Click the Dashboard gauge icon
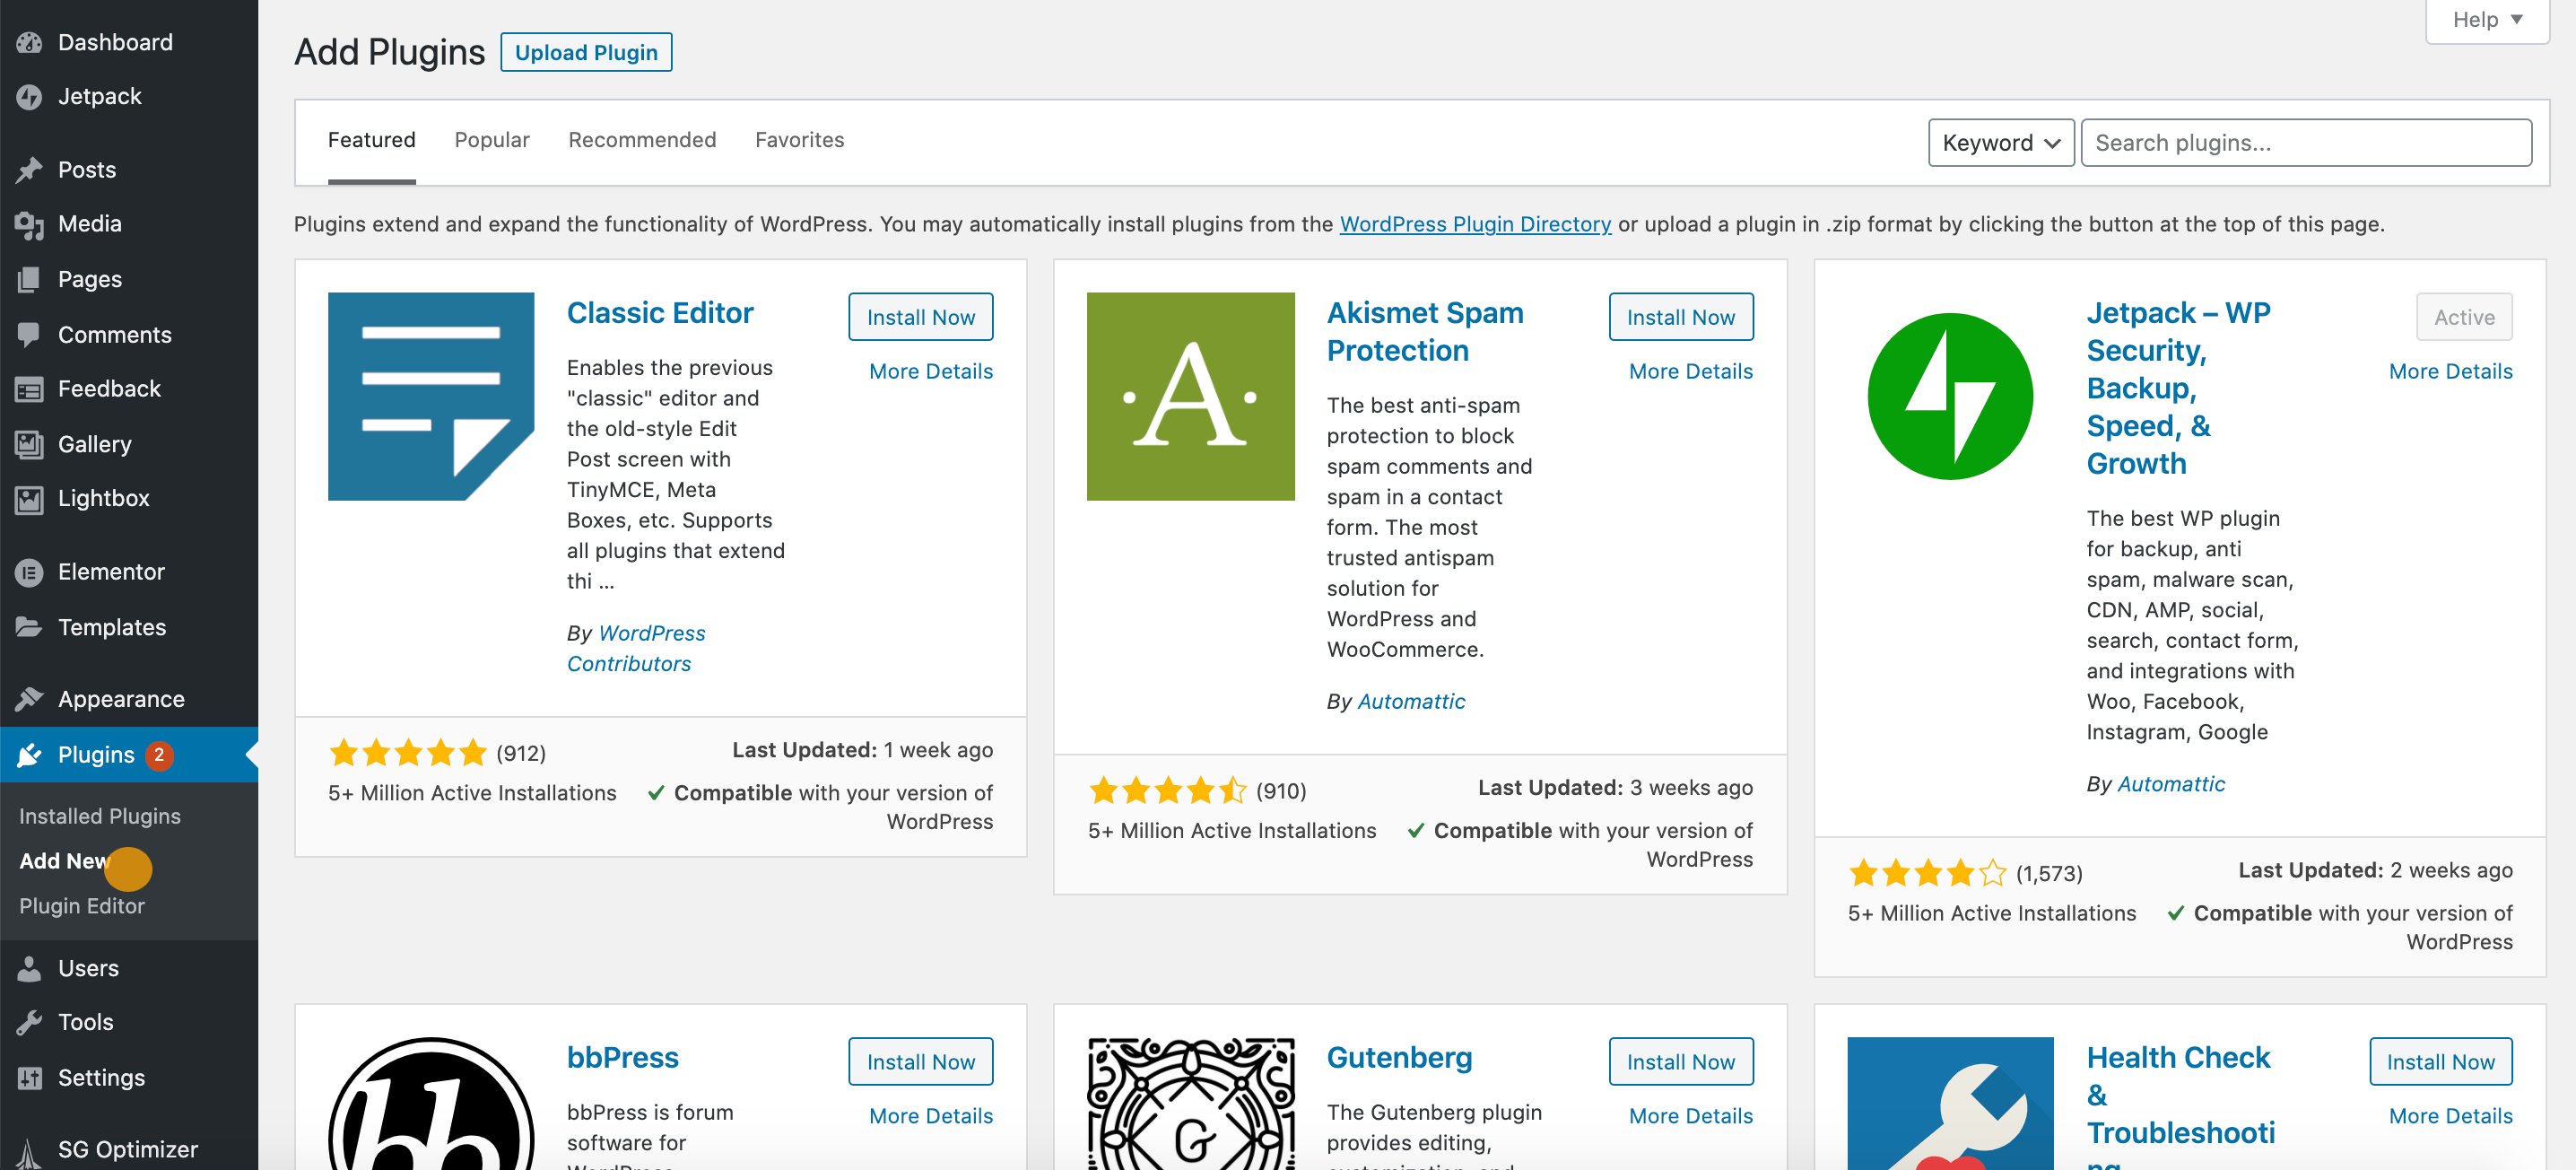This screenshot has height=1170, width=2576. pos(29,42)
